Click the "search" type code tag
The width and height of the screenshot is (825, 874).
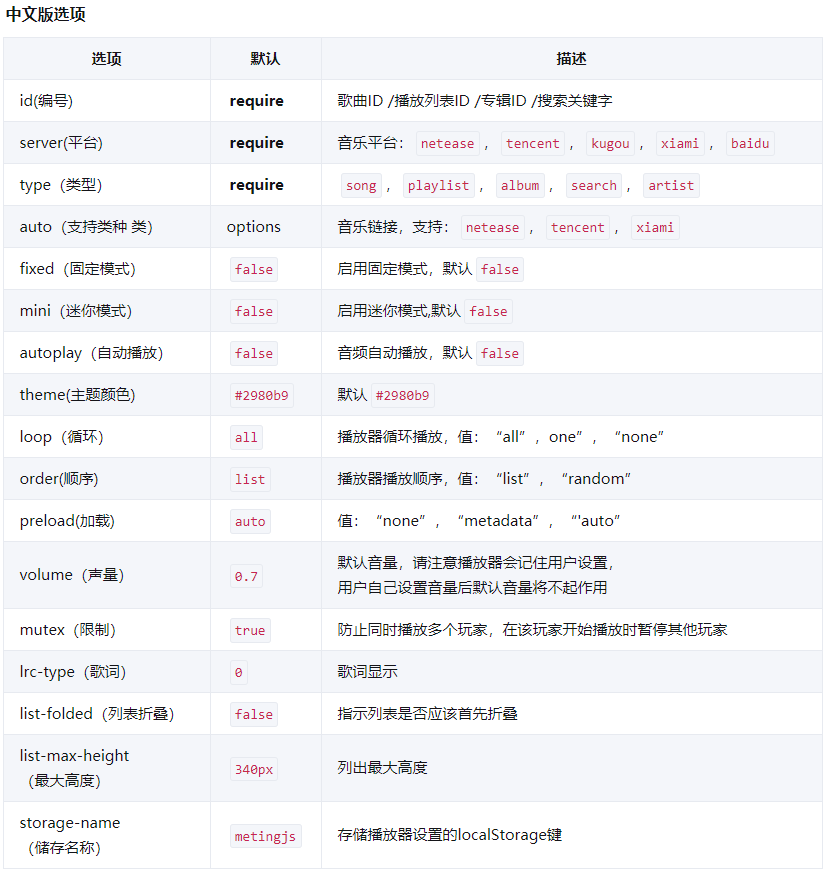click(594, 185)
